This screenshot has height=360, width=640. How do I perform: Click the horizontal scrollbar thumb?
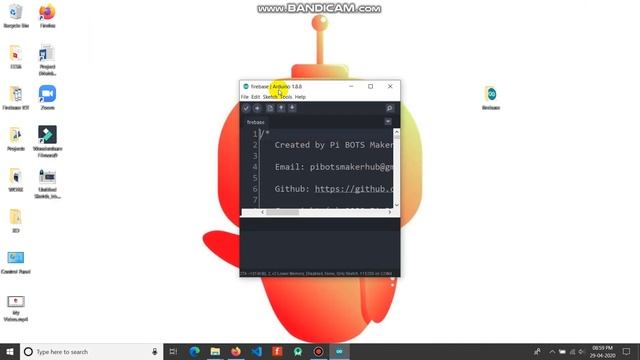click(x=282, y=212)
